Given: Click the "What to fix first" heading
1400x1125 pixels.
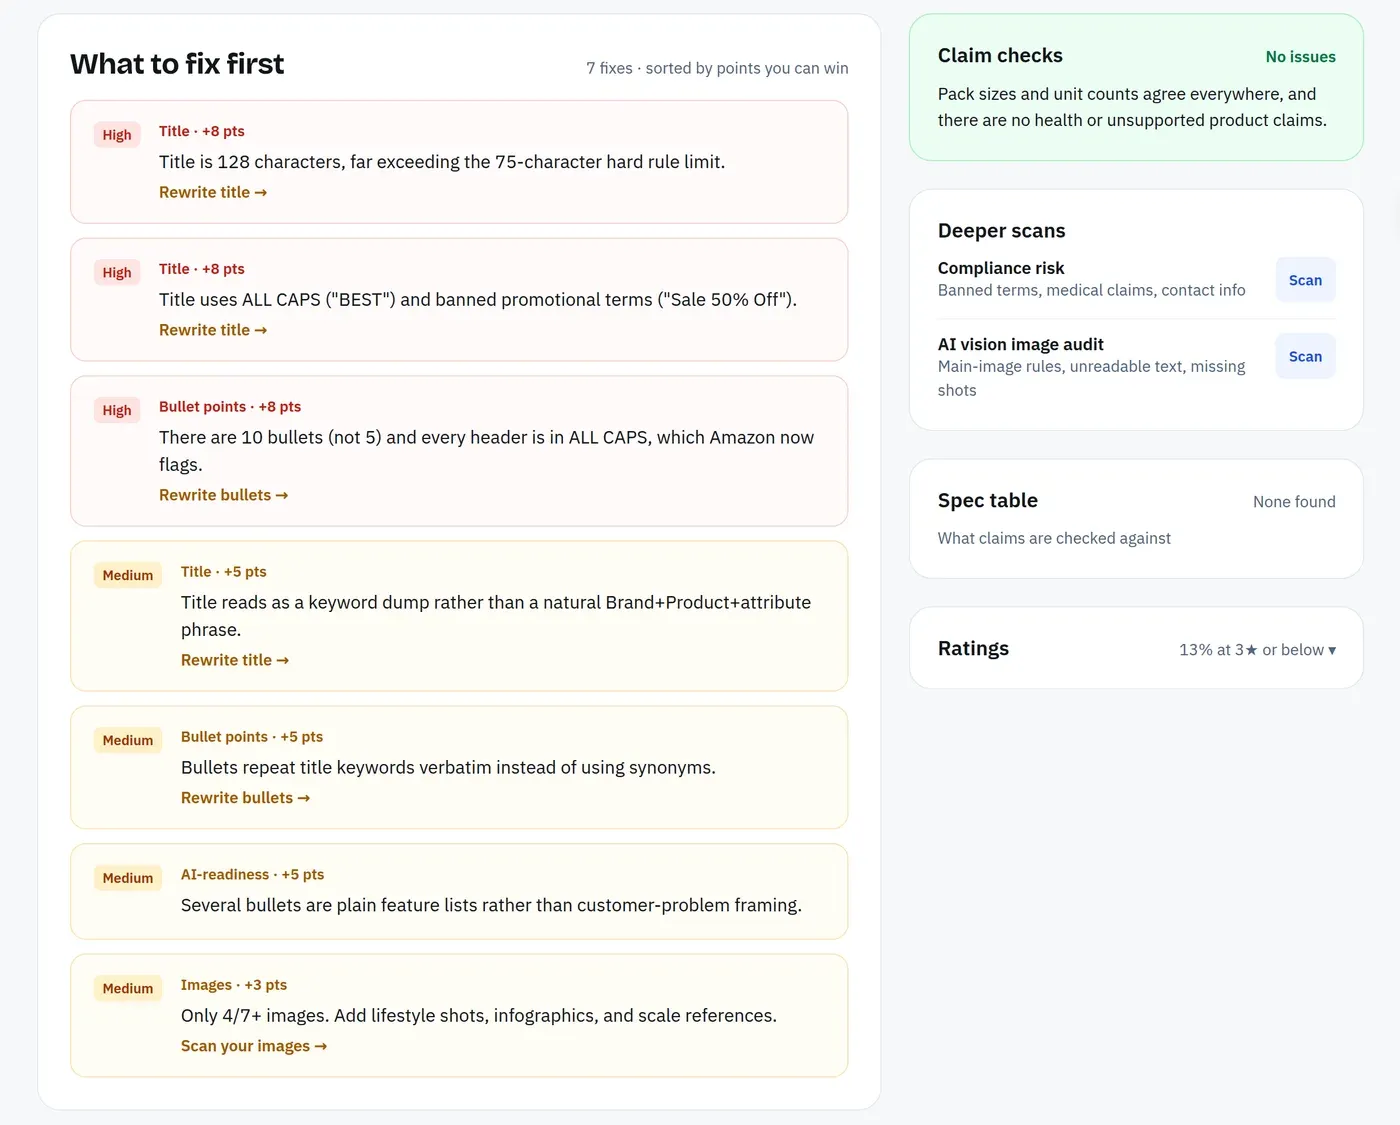Looking at the screenshot, I should 177,64.
